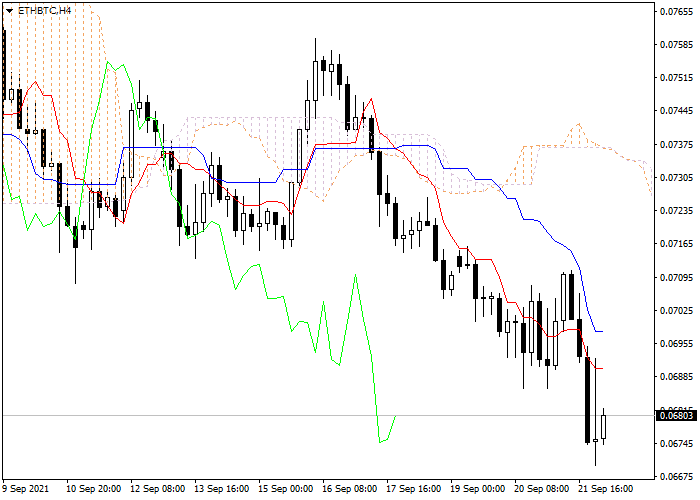Select the 0.07305 price scale label
700x500 pixels.
click(x=676, y=178)
